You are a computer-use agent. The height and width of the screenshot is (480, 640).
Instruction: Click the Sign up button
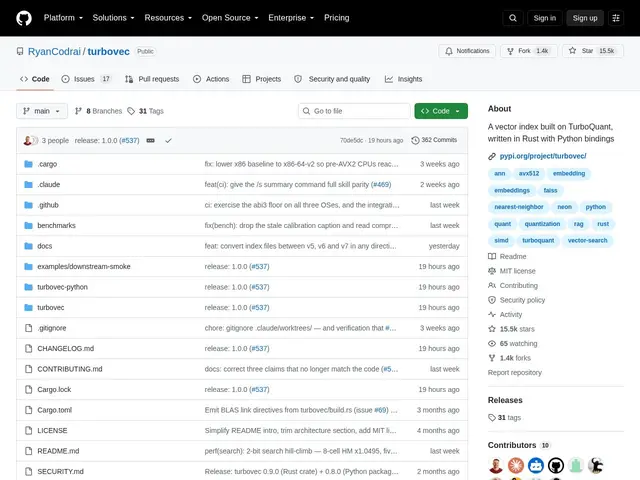(584, 18)
